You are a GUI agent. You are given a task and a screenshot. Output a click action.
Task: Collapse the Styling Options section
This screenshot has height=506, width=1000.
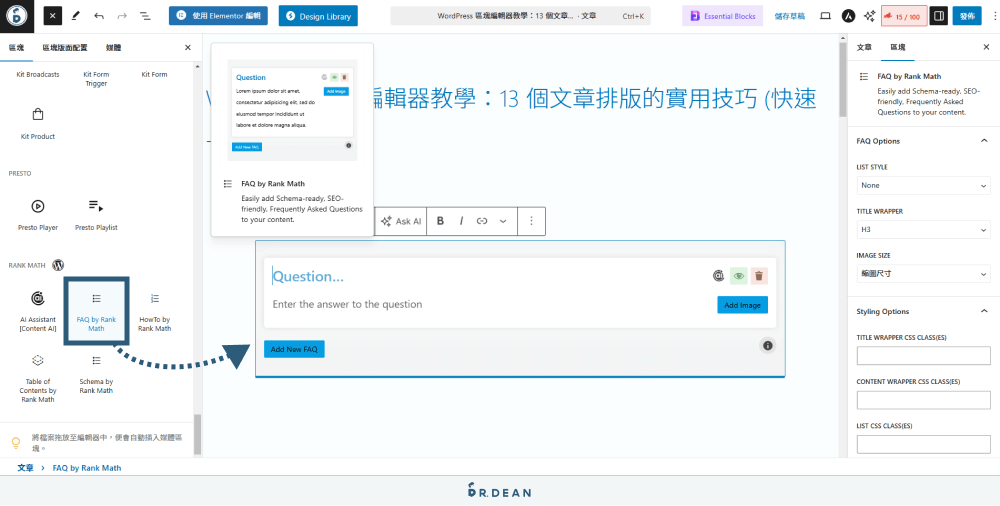pos(922,311)
